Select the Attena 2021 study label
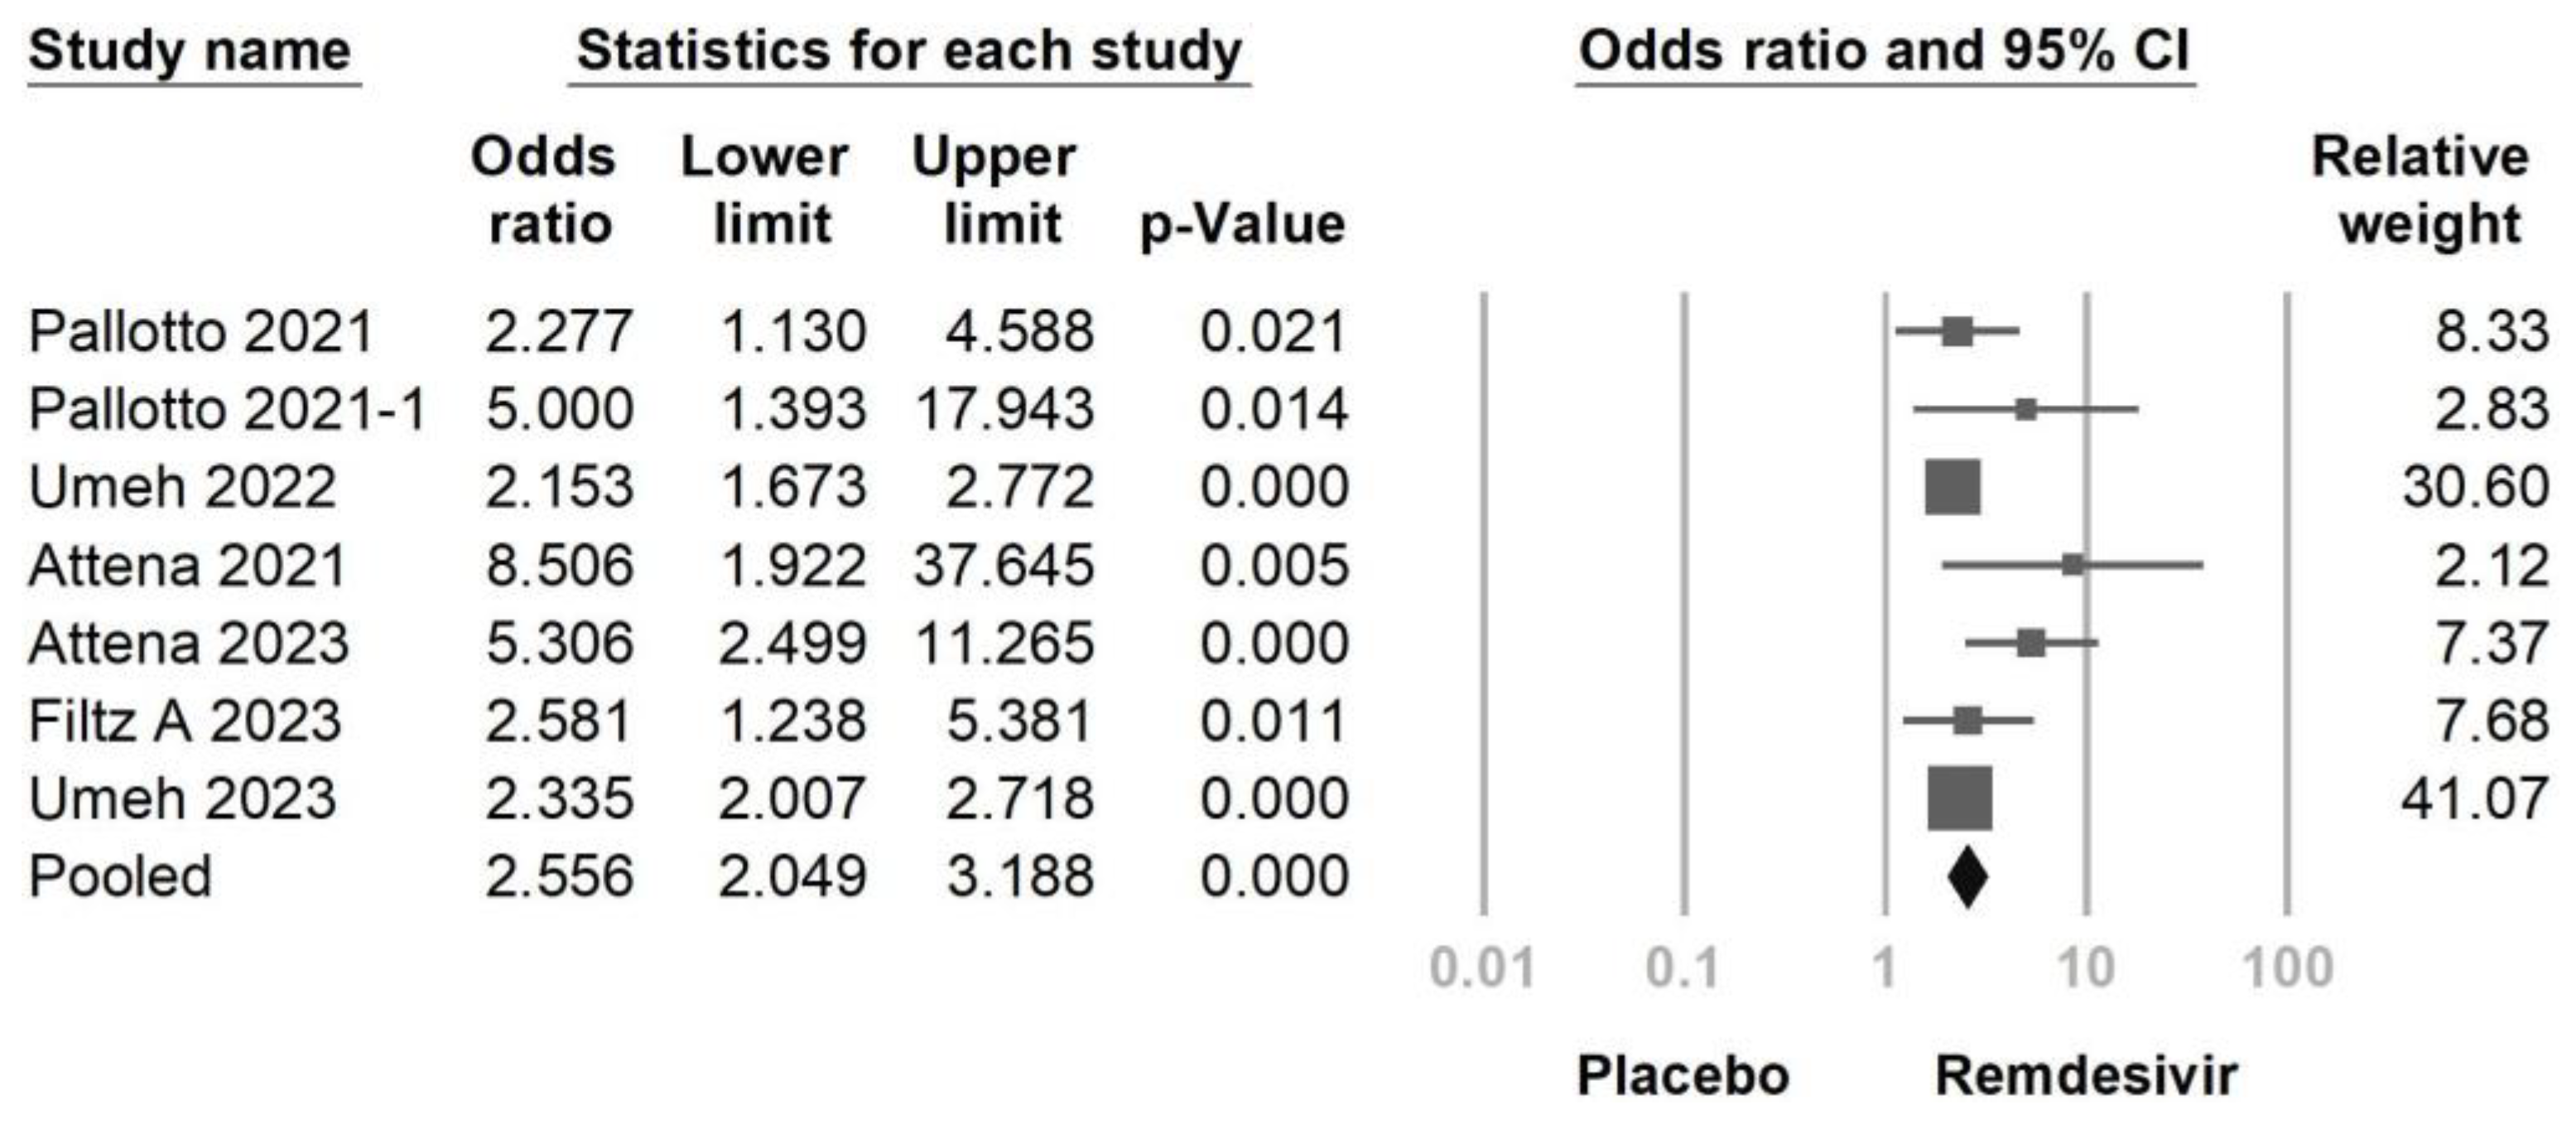Image resolution: width=2576 pixels, height=1124 pixels. 187,565
